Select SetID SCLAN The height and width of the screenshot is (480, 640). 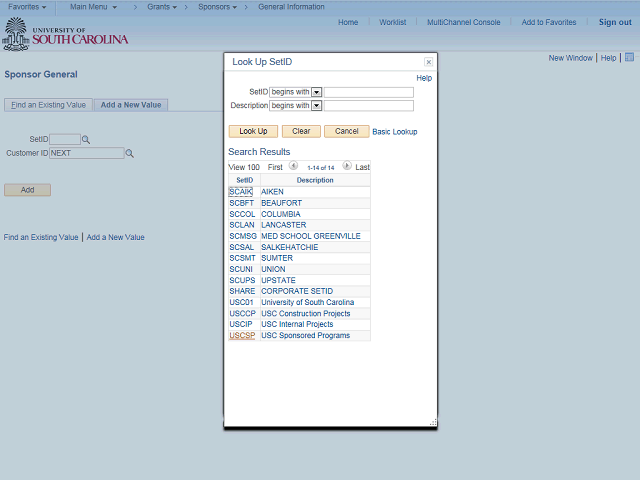(x=242, y=225)
